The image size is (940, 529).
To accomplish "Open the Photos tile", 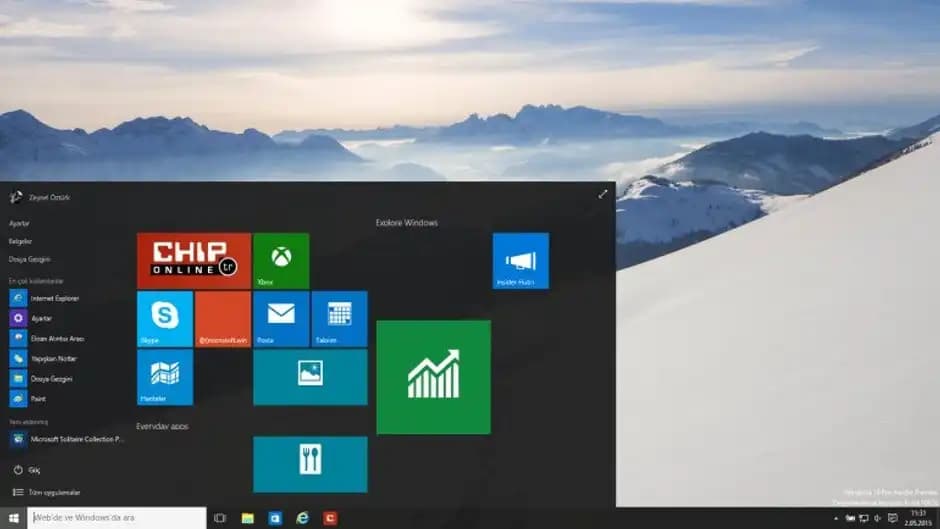I will click(x=310, y=376).
